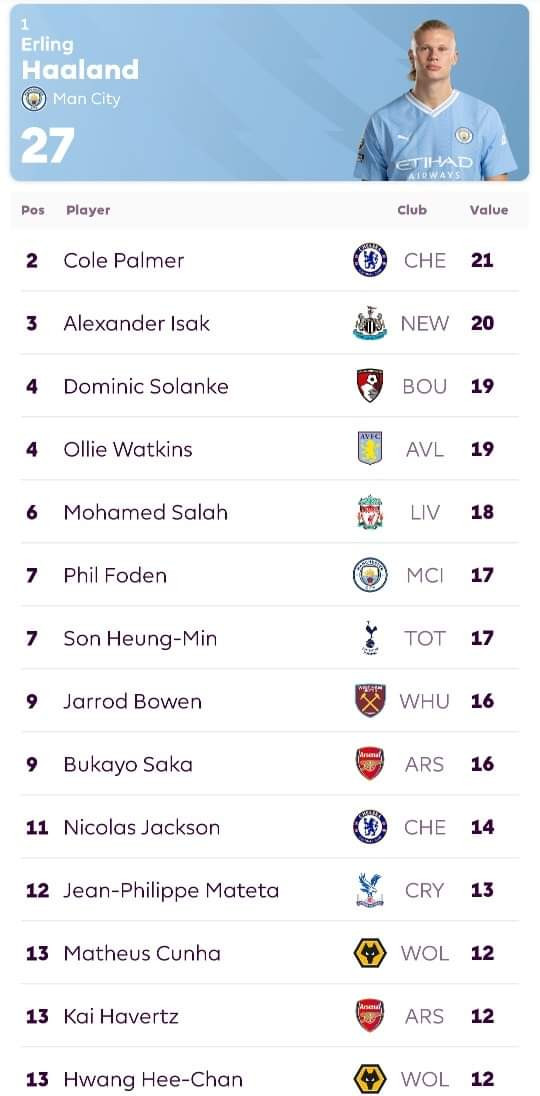
Task: Click the Wolves crest next to Matheus Cunha
Action: pos(370,953)
